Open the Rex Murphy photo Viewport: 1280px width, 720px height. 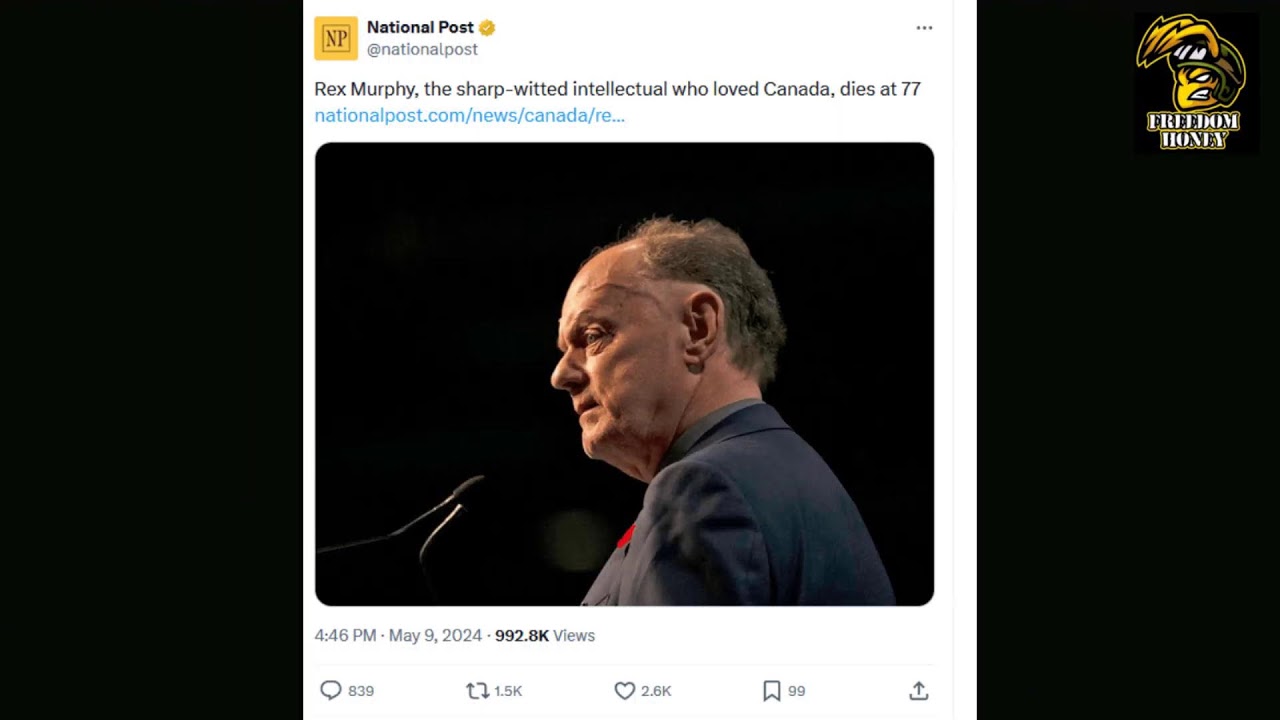tap(624, 374)
